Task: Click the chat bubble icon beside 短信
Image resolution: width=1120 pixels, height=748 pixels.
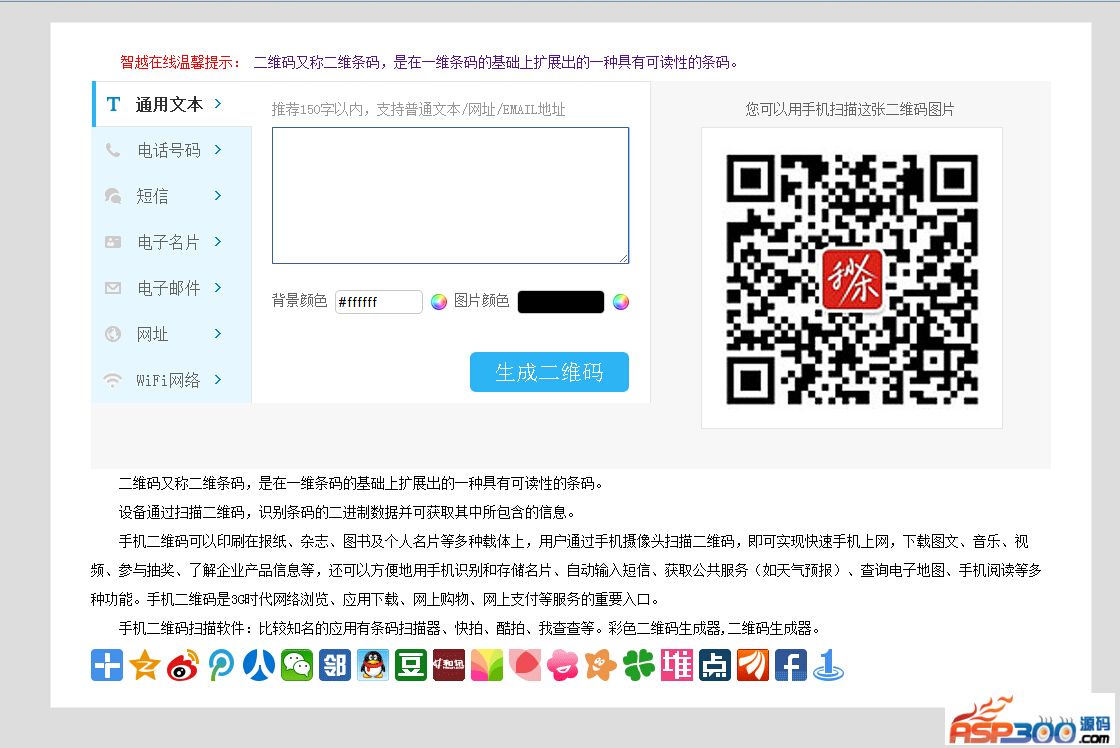Action: pos(113,196)
